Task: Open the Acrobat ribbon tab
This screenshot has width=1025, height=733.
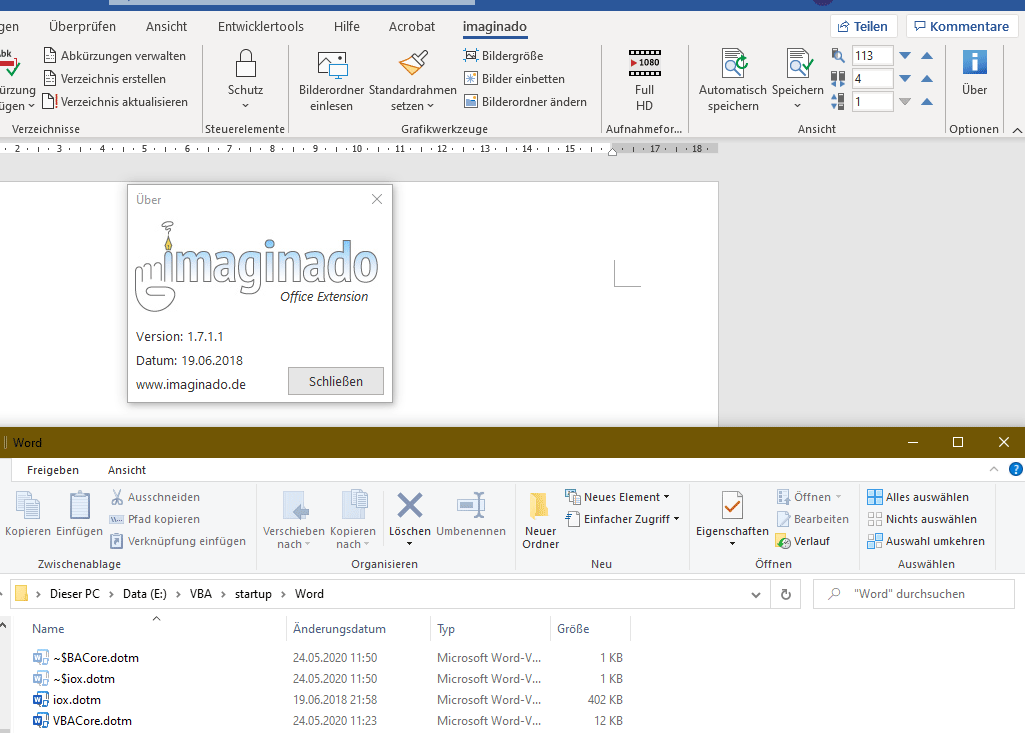Action: [412, 26]
